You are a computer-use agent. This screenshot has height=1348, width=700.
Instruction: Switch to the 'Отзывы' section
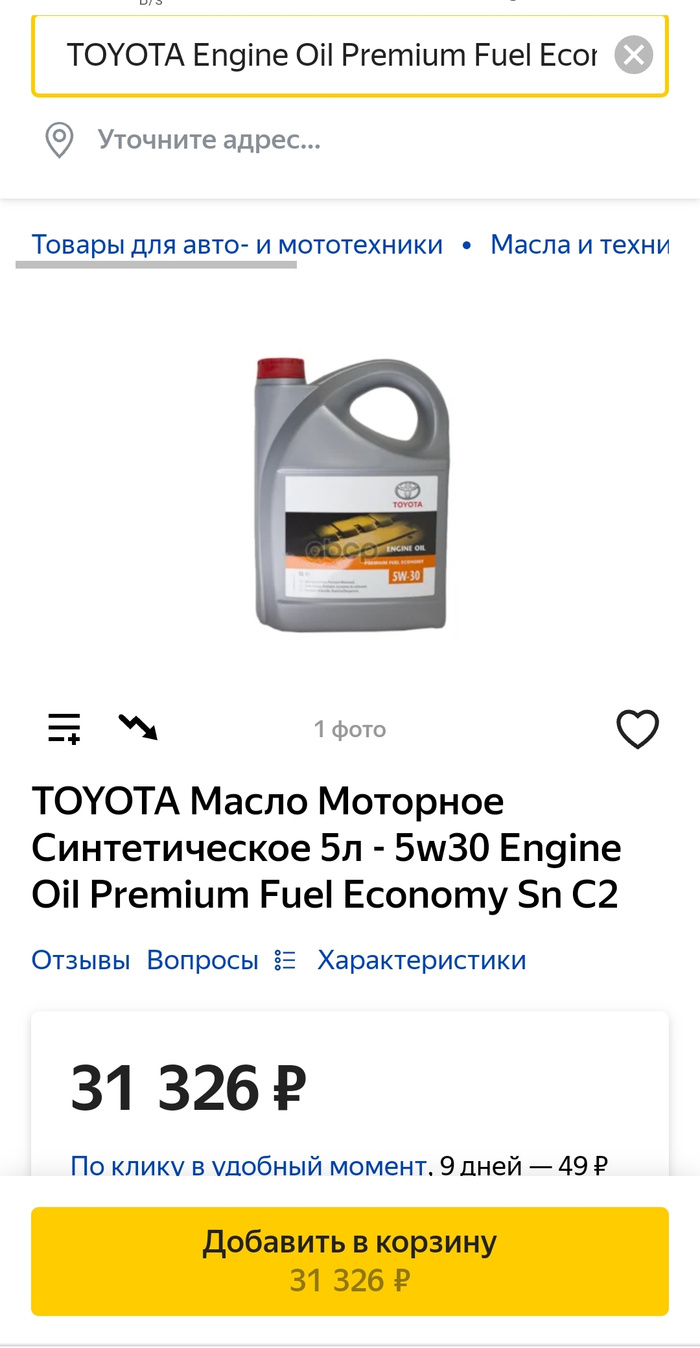(x=81, y=961)
